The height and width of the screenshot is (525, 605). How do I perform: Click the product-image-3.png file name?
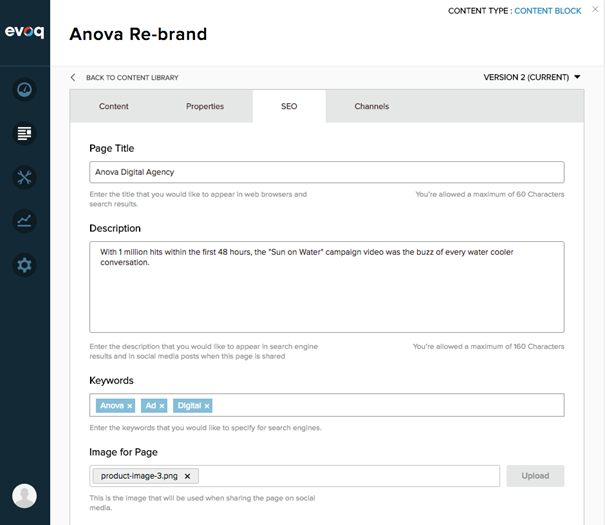pos(139,476)
